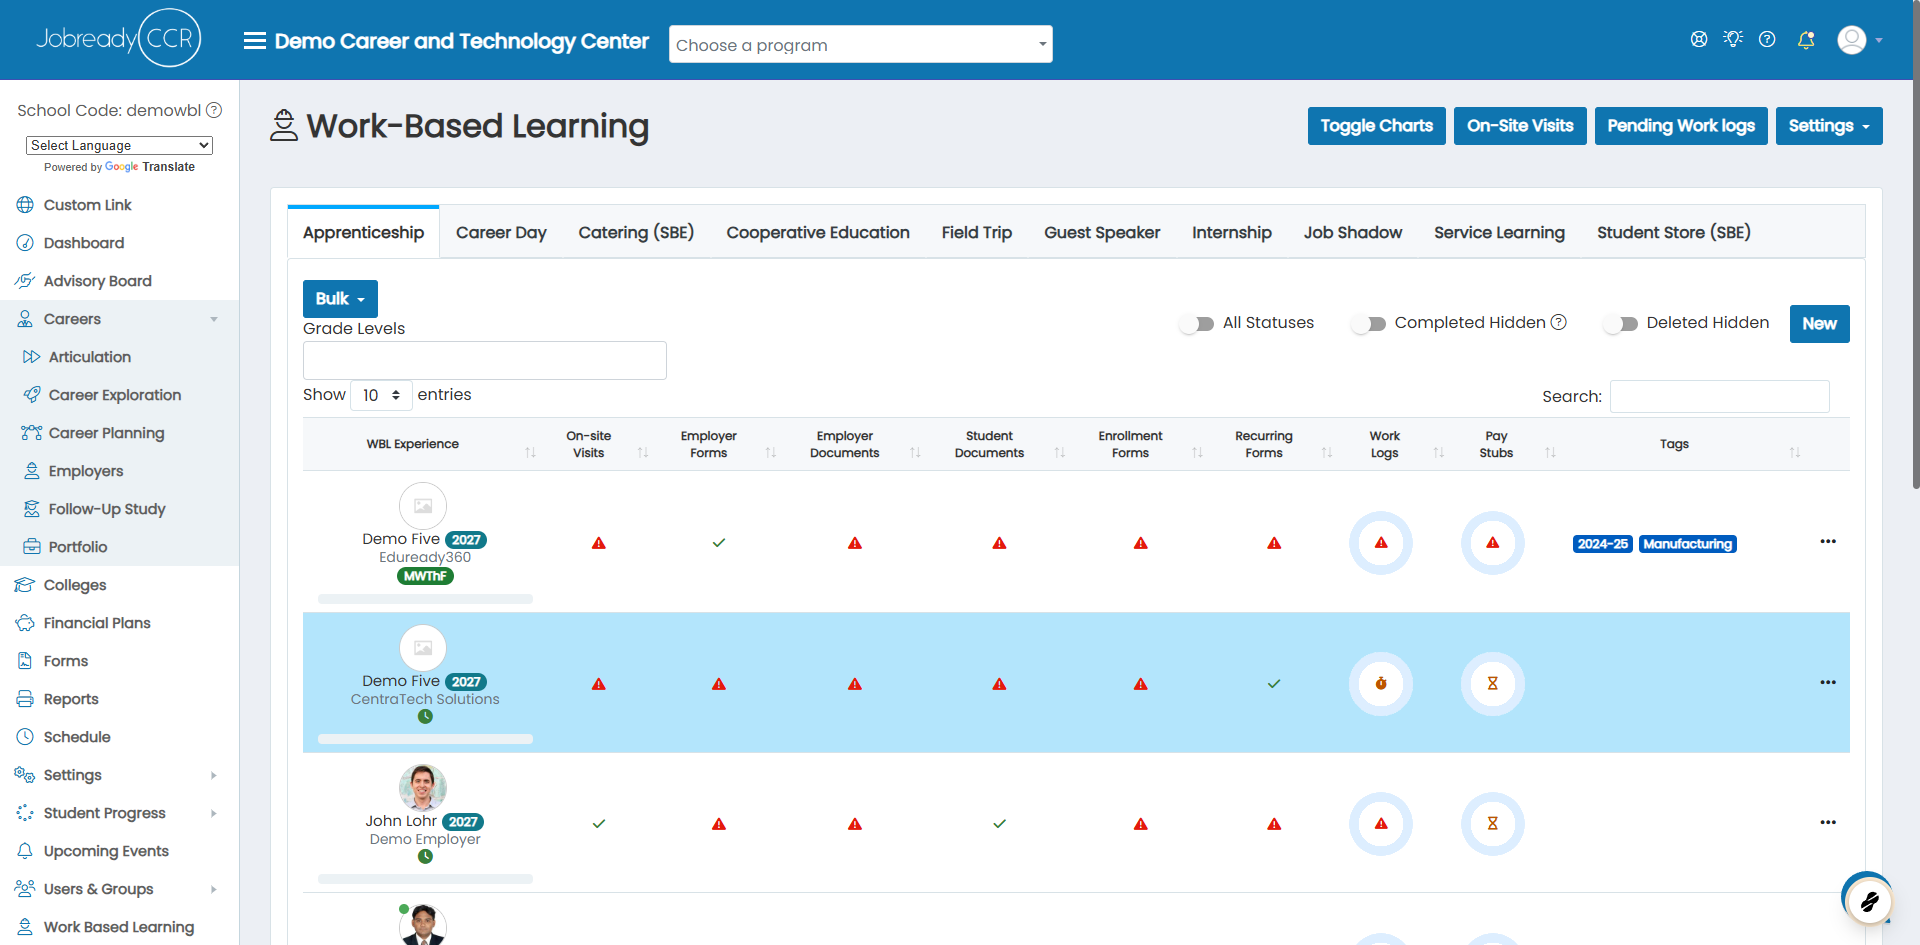Click the Pending Work logs button
1920x945 pixels.
click(x=1681, y=126)
